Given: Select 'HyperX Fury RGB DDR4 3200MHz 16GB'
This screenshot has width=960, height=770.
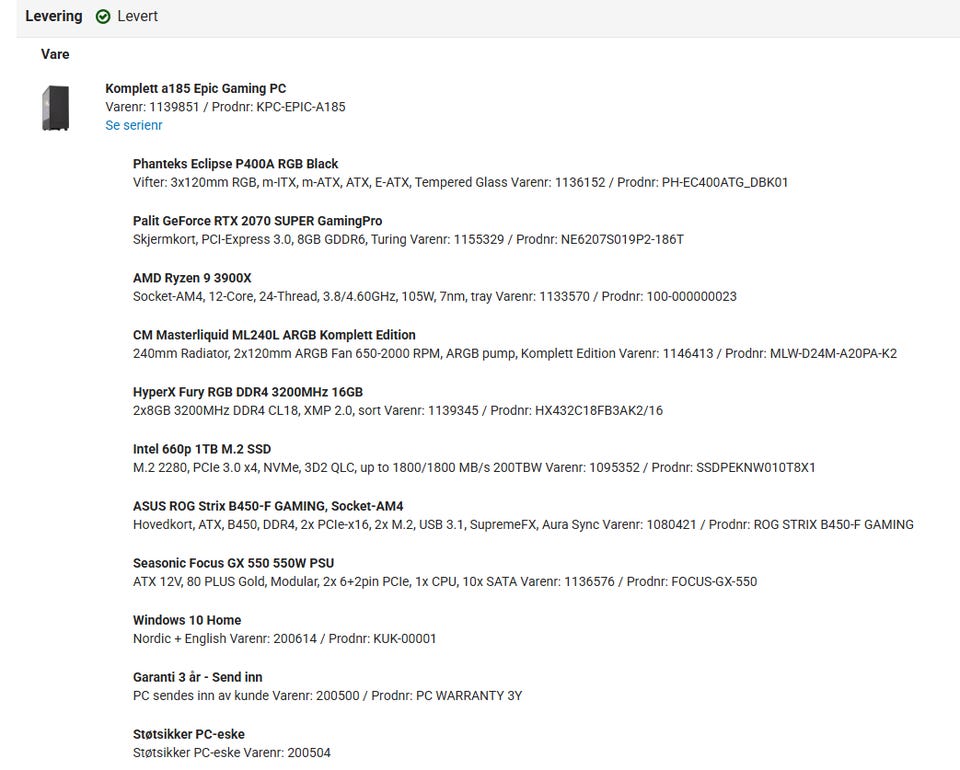Looking at the screenshot, I should pyautogui.click(x=248, y=392).
